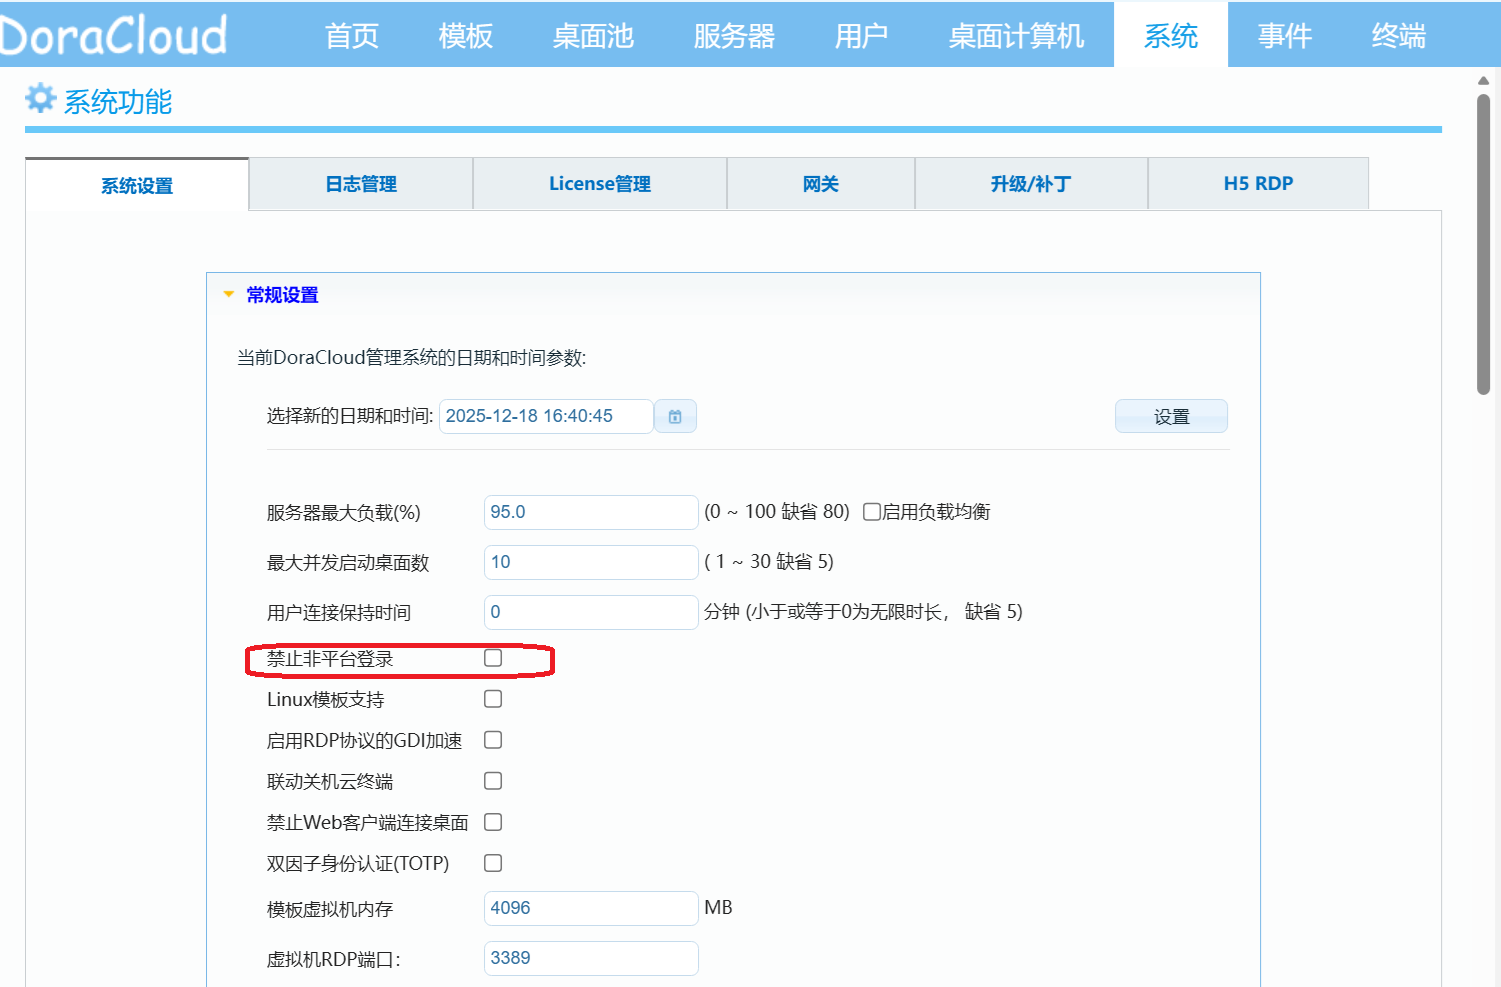
Task: Open the calendar date picker icon
Action: pos(675,416)
